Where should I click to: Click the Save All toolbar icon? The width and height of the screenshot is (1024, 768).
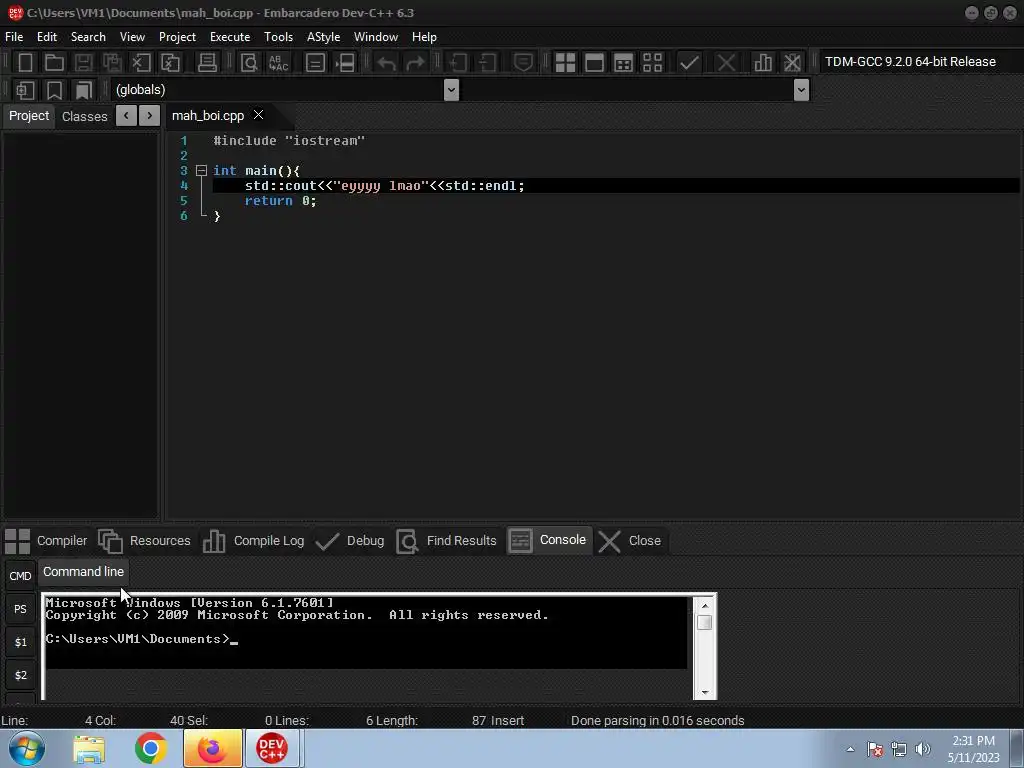pos(112,63)
